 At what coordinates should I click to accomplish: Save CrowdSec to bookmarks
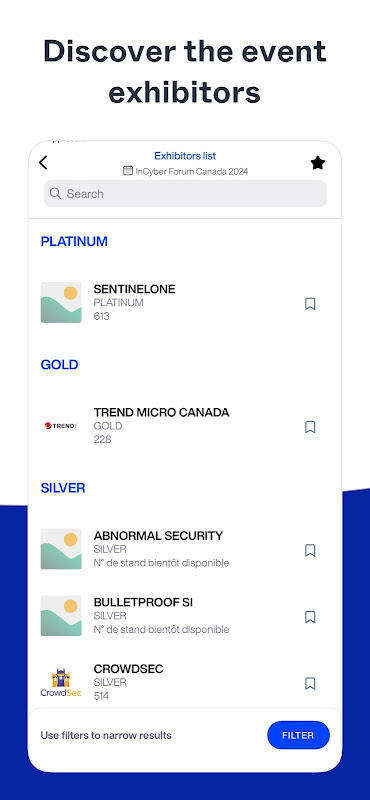310,683
